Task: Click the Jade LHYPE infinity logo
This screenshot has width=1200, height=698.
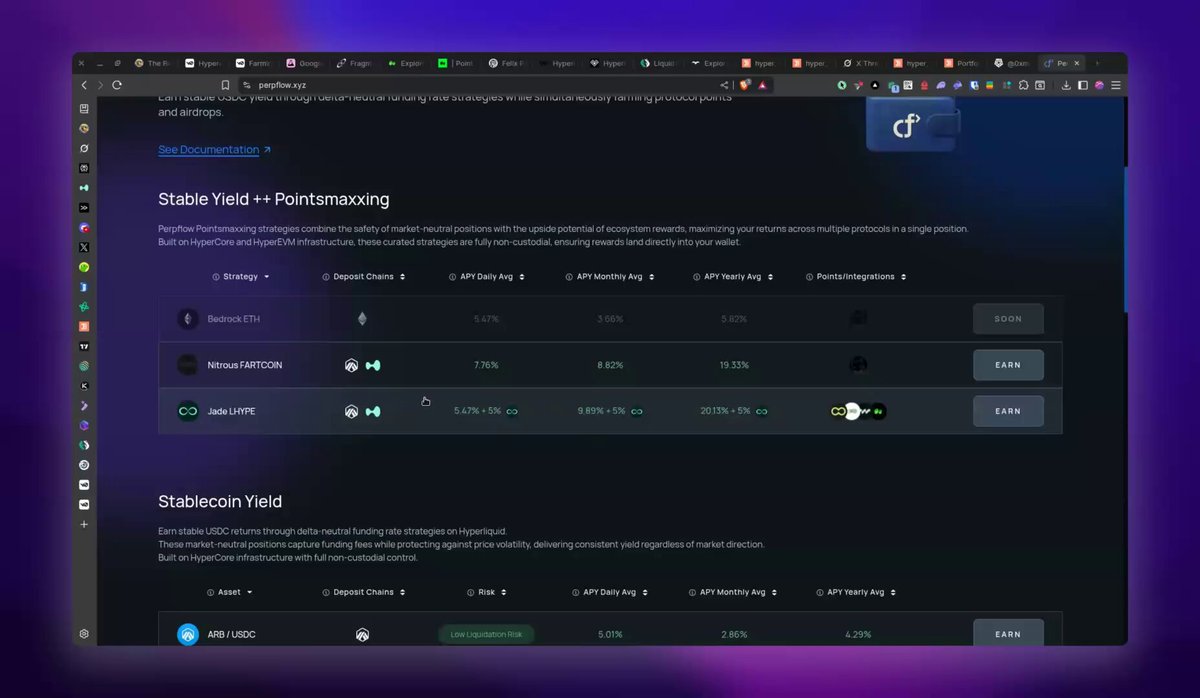Action: [x=188, y=411]
